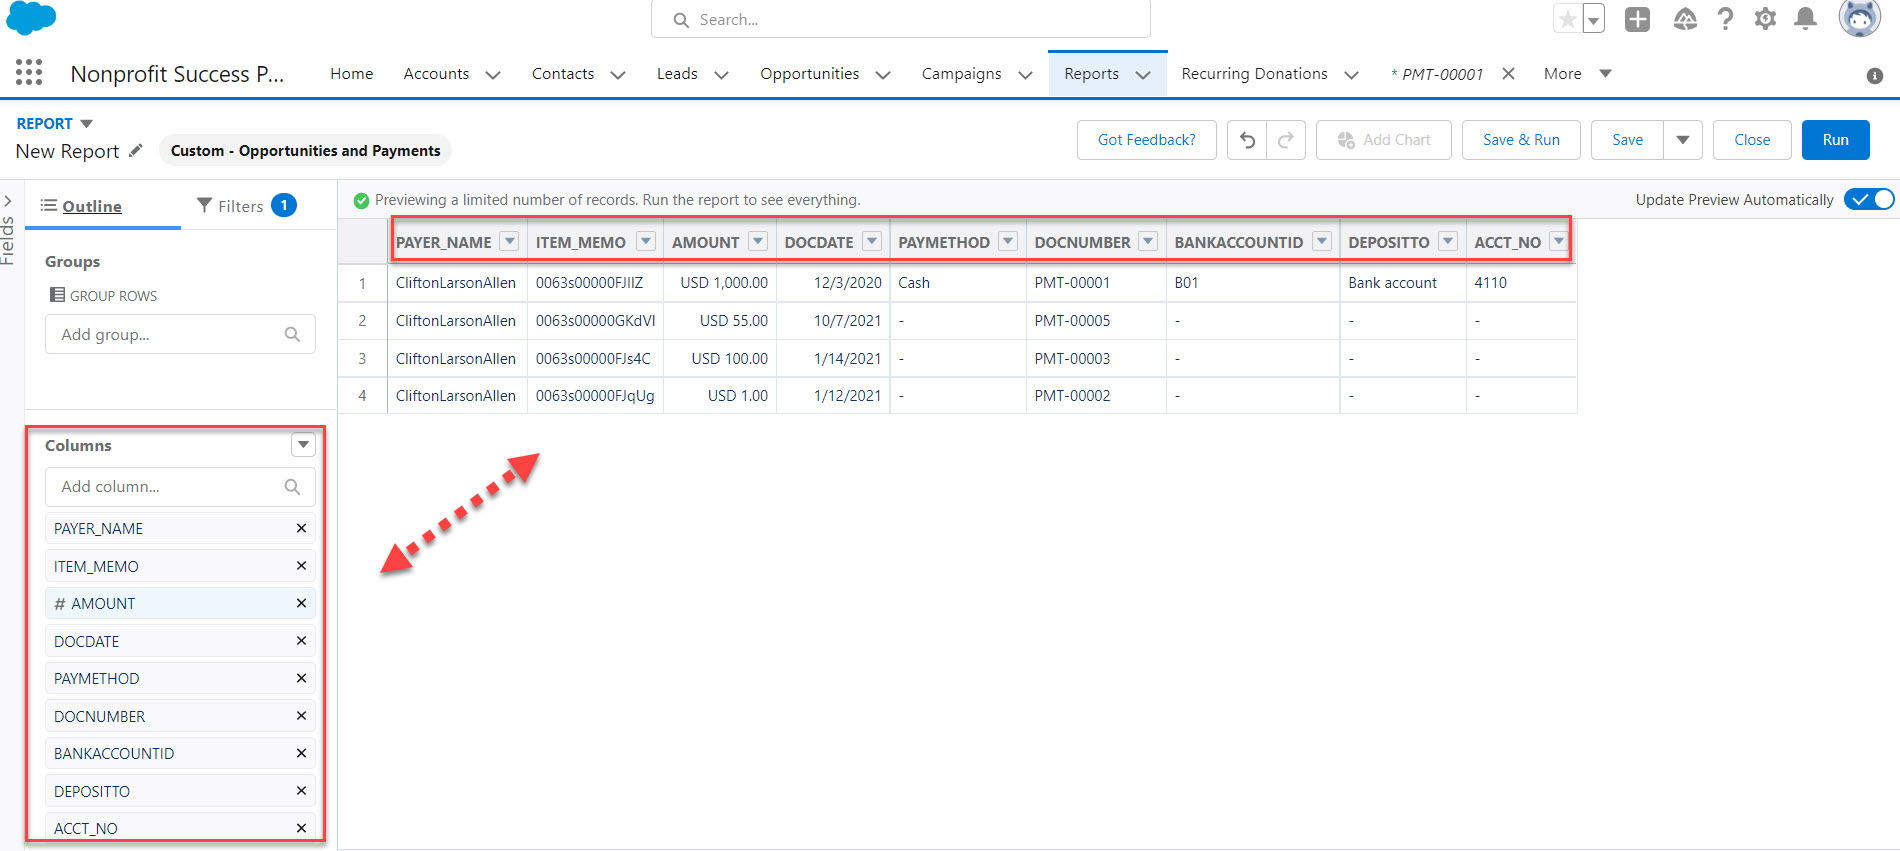
Task: Open the App Launcher grid icon
Action: coord(29,73)
